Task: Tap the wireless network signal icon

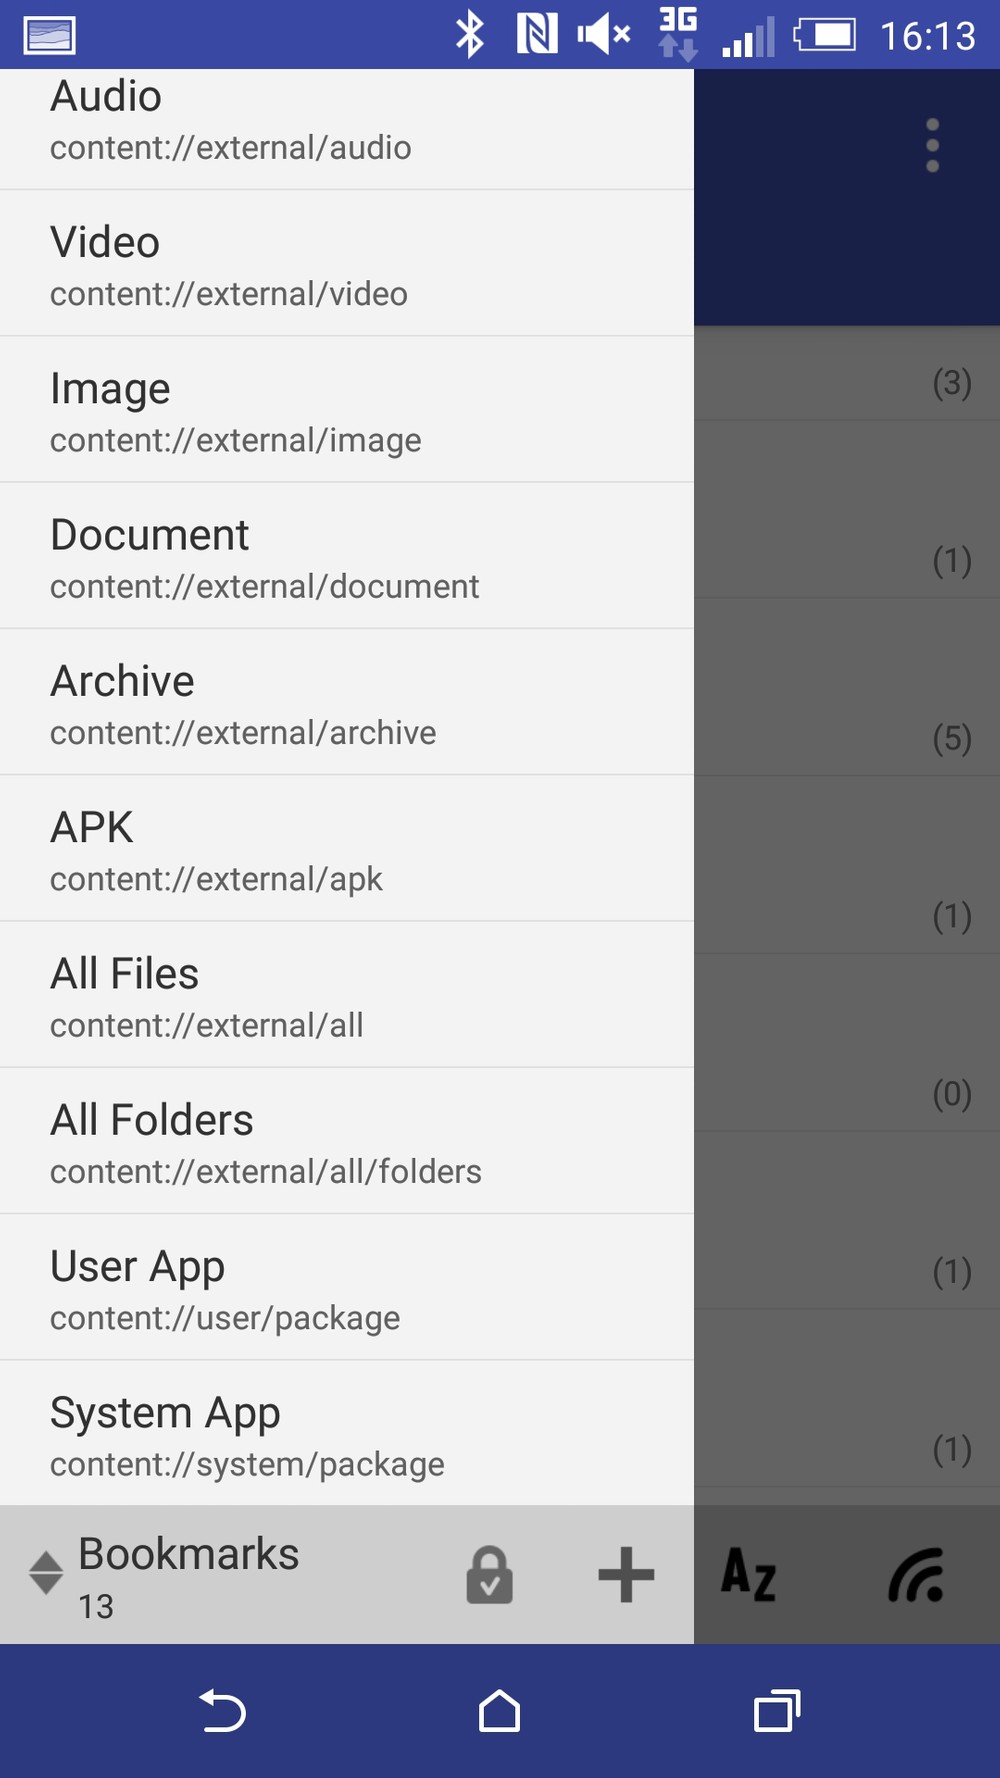Action: tap(916, 1575)
